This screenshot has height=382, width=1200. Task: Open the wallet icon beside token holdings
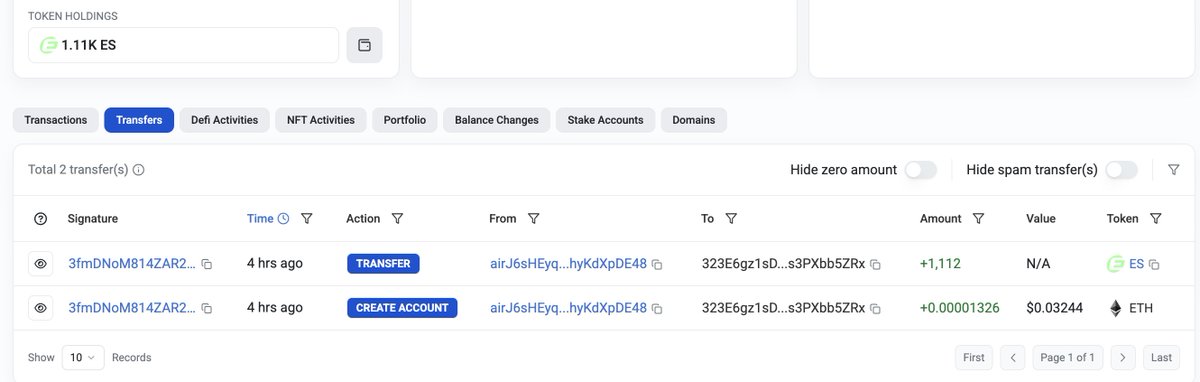[364, 45]
